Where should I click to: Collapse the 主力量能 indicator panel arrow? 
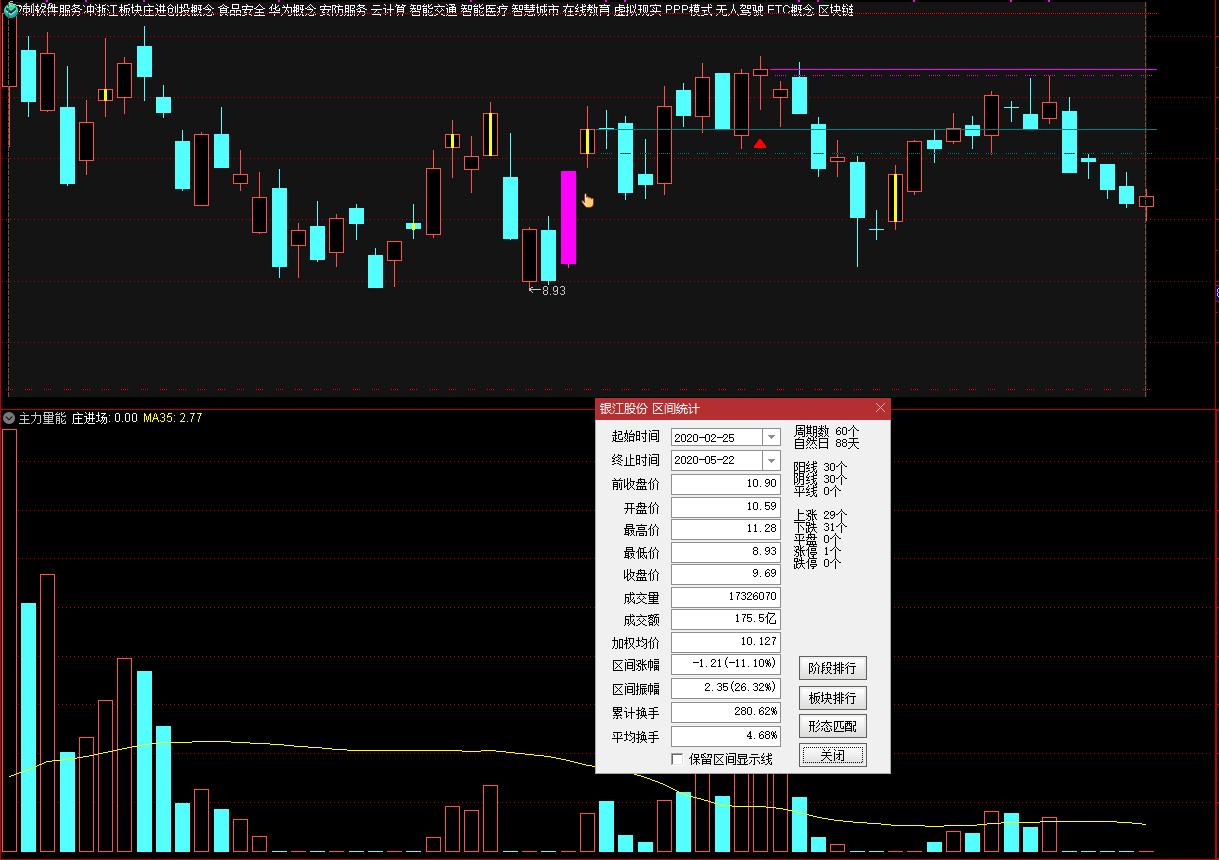9,418
